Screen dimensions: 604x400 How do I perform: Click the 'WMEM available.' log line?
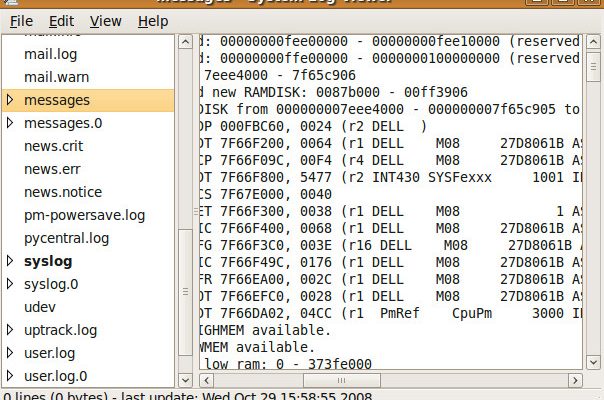pos(257,347)
